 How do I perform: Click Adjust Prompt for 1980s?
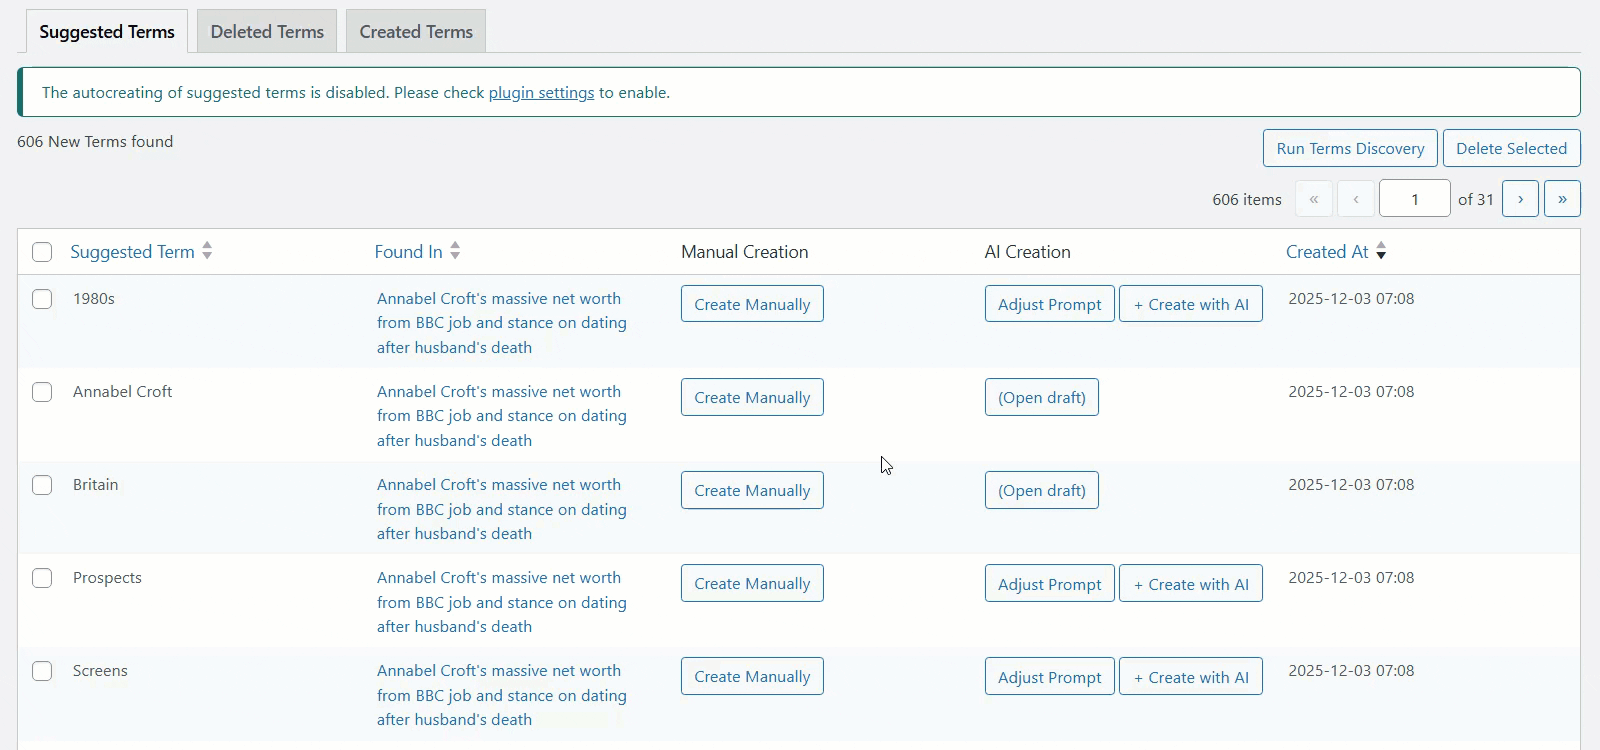point(1049,304)
